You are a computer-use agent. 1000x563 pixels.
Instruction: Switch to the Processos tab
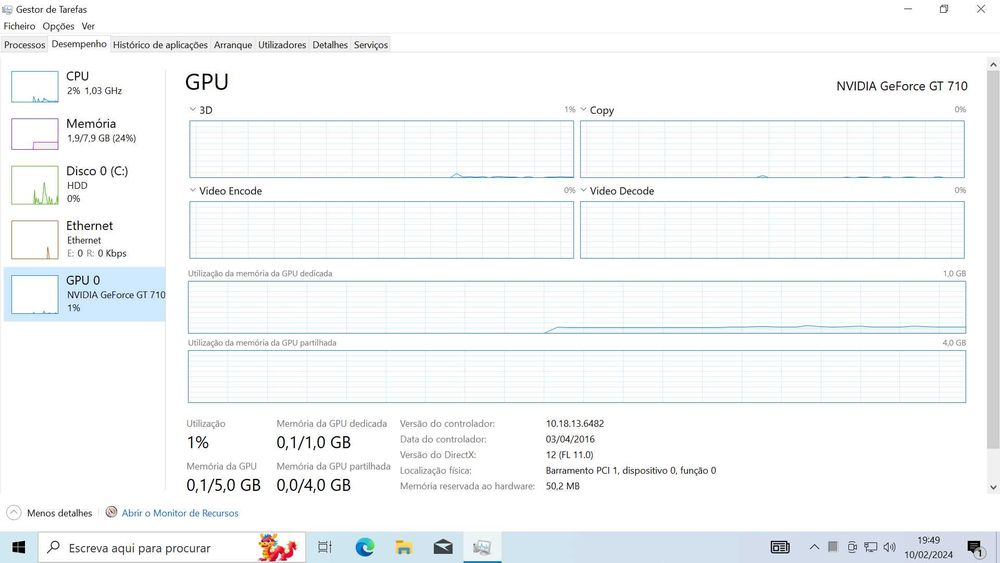coord(24,45)
